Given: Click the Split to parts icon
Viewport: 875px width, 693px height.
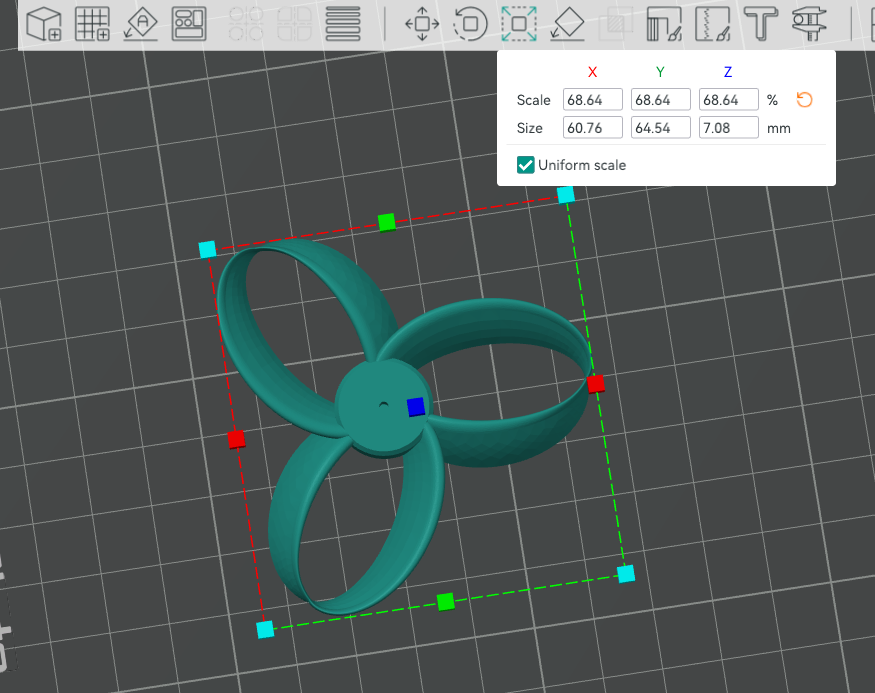Looking at the screenshot, I should (x=294, y=24).
